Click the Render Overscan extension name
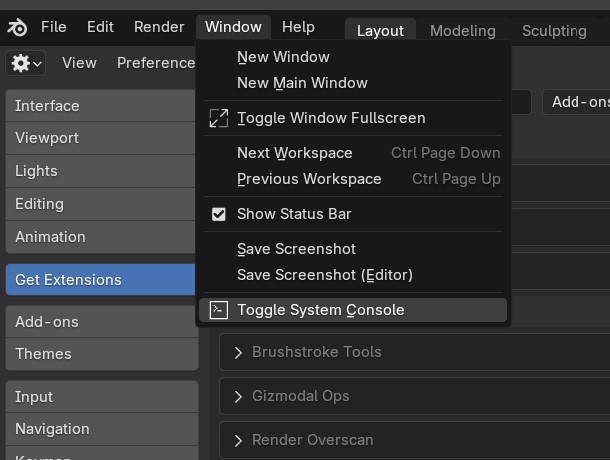The height and width of the screenshot is (460, 610). coord(313,440)
